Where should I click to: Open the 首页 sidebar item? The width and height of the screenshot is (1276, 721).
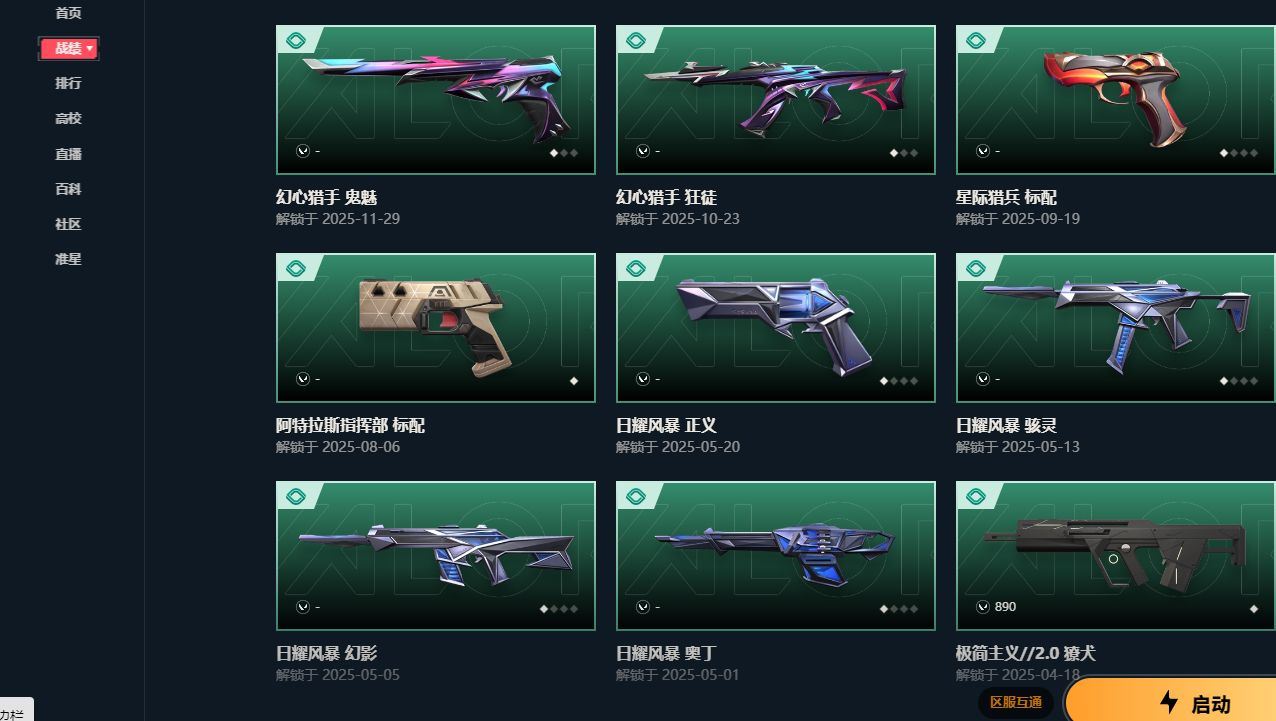(68, 13)
